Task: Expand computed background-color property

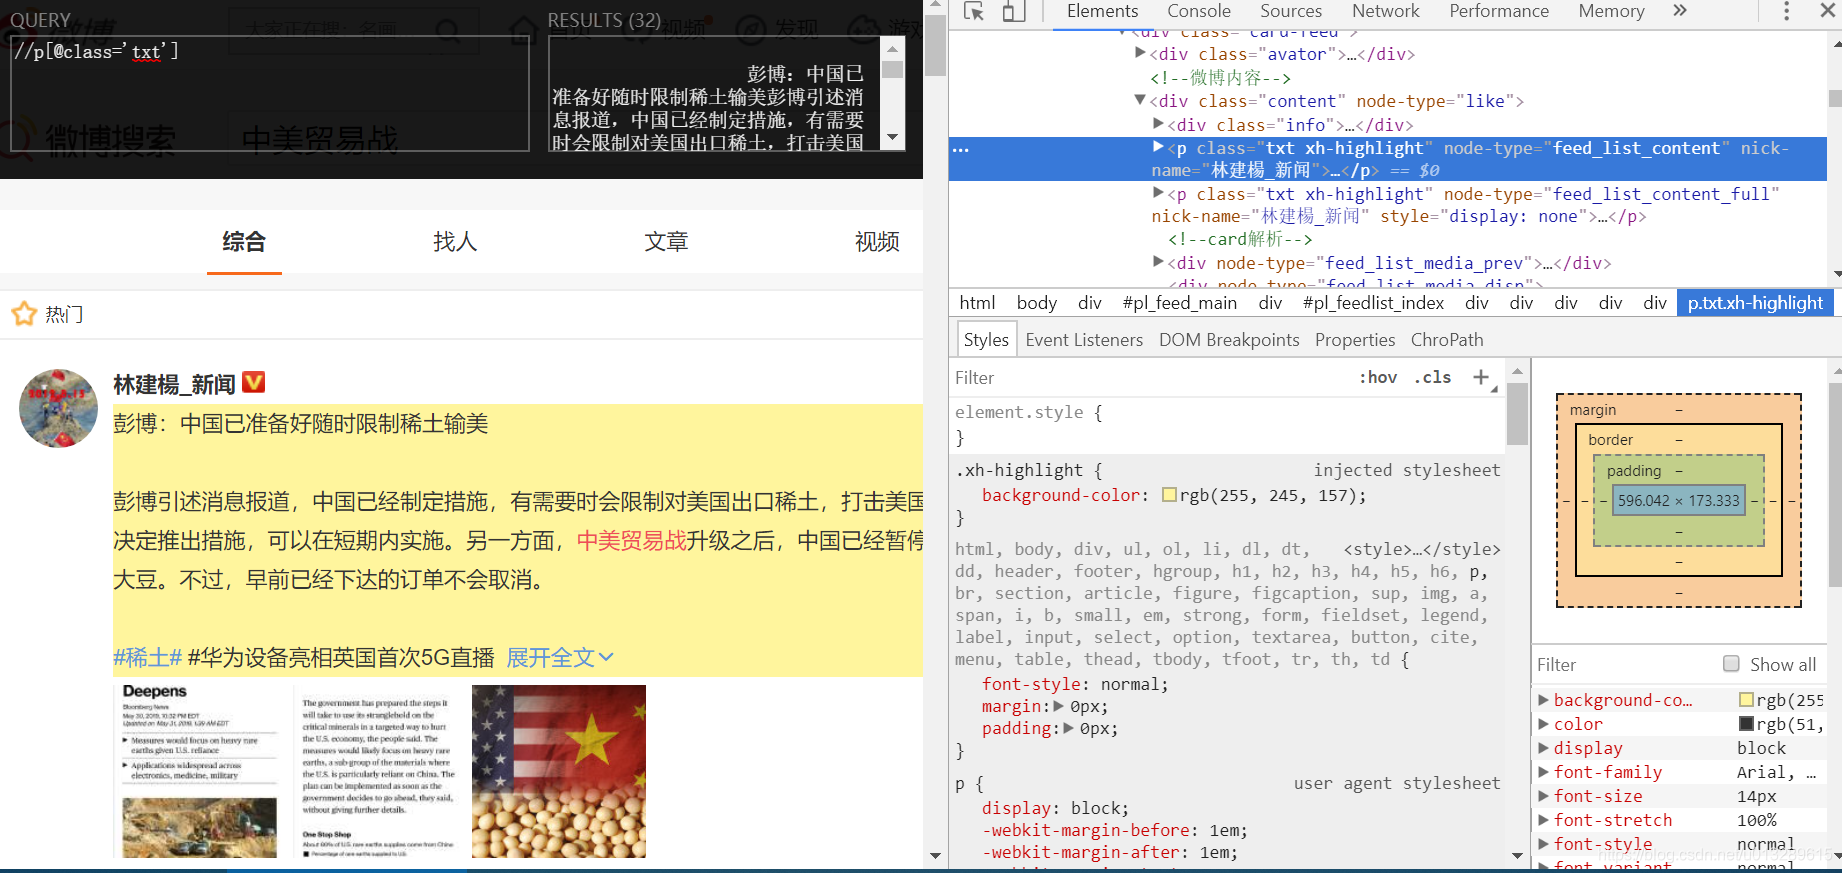Action: [1543, 700]
